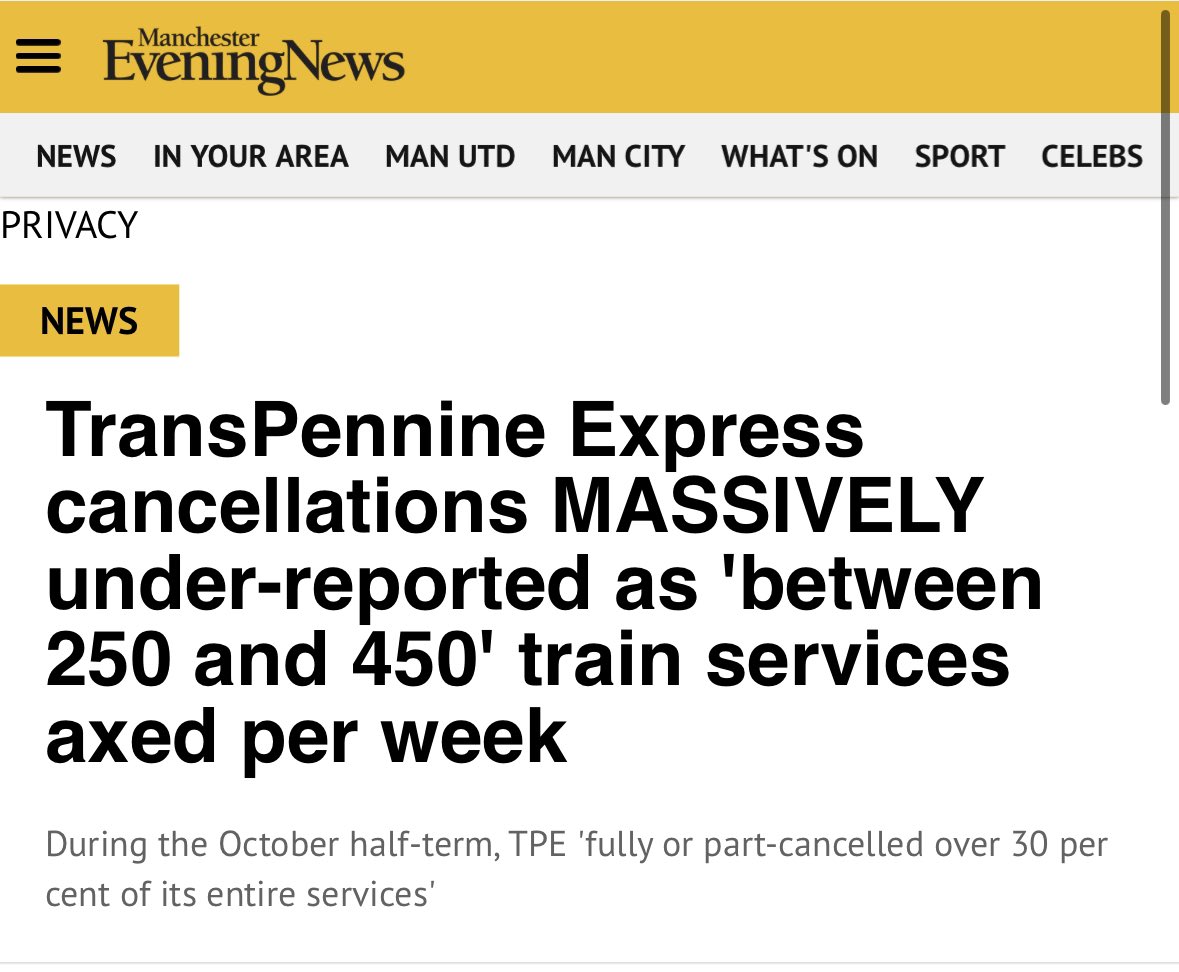This screenshot has width=1179, height=972.
Task: Open the IN YOUR AREA section
Action: click(250, 156)
